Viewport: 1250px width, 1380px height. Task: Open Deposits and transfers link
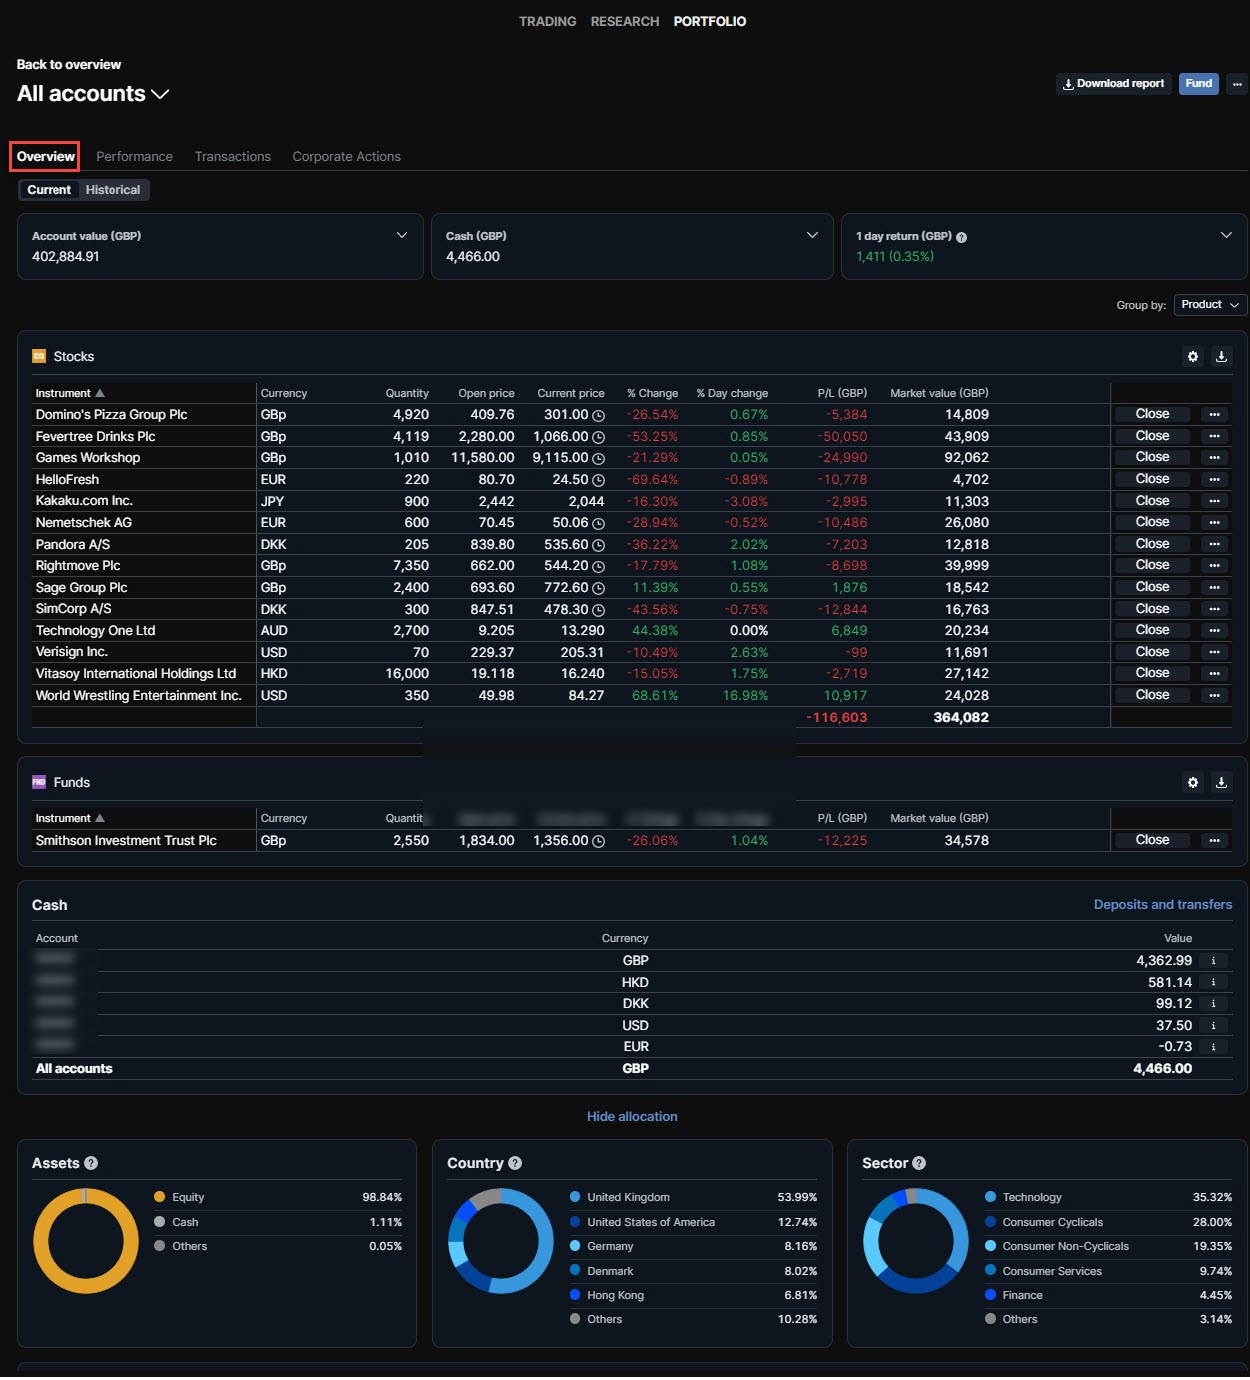pyautogui.click(x=1162, y=905)
